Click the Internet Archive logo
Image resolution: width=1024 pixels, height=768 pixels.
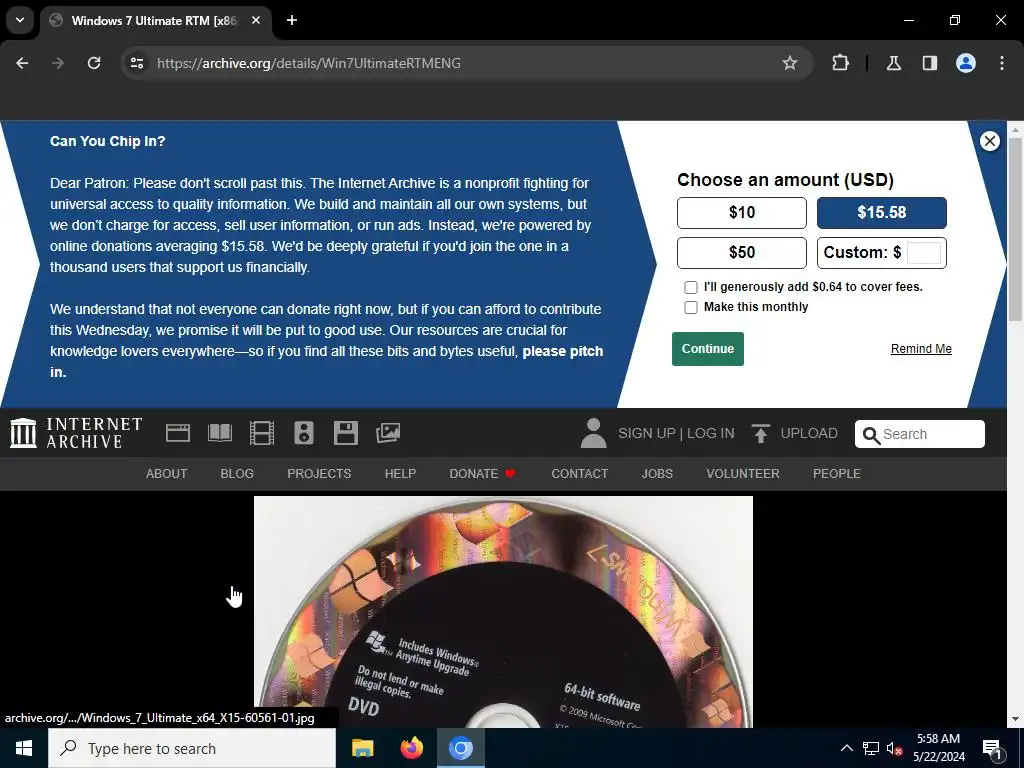coord(76,433)
